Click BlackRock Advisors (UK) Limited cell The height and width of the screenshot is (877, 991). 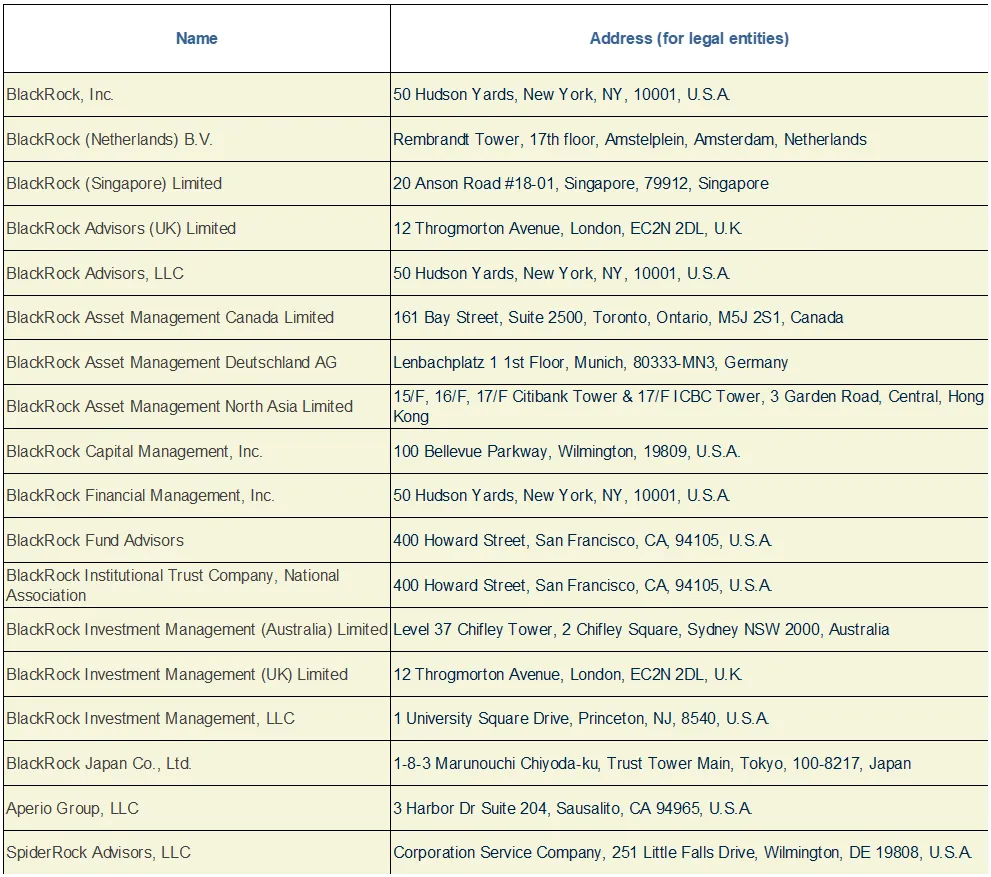click(197, 228)
